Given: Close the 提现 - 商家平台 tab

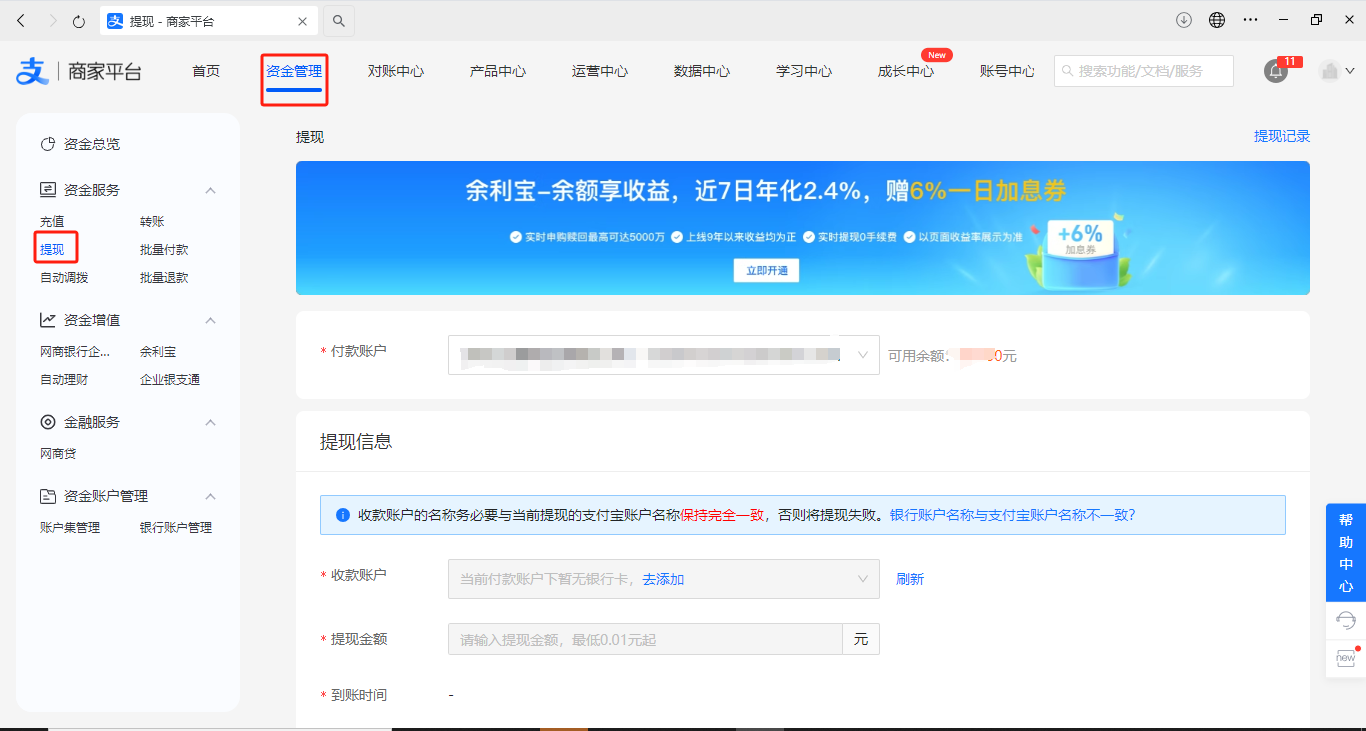Looking at the screenshot, I should pyautogui.click(x=303, y=21).
